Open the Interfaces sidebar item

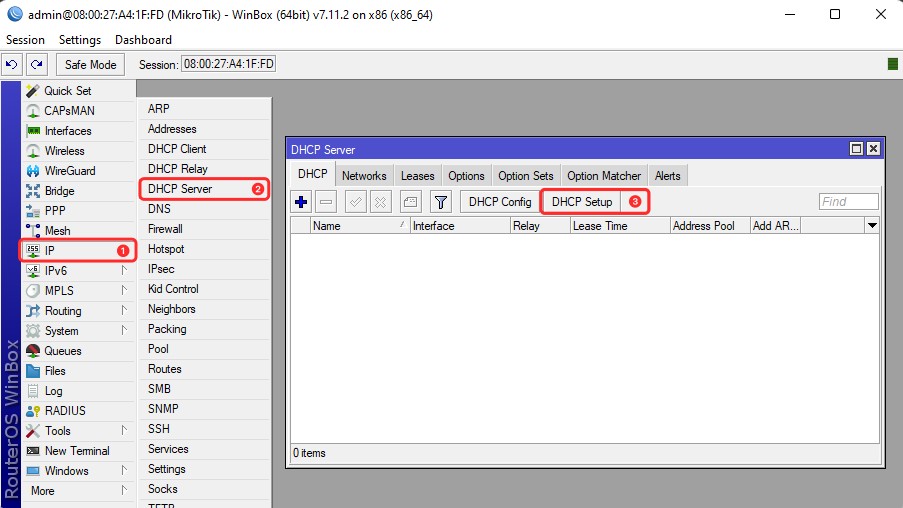point(67,131)
